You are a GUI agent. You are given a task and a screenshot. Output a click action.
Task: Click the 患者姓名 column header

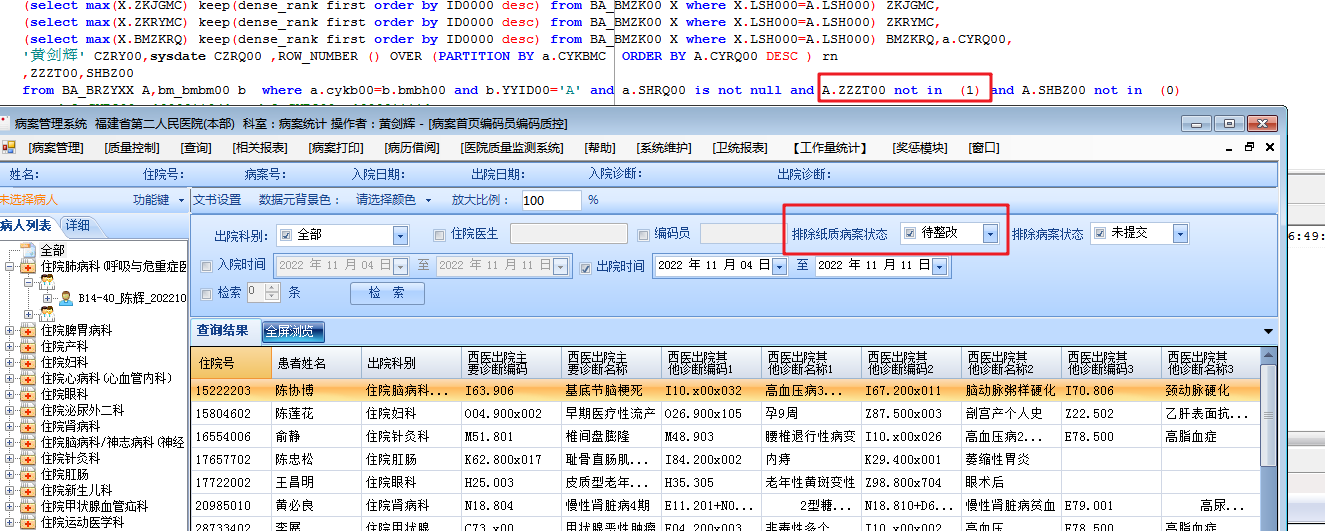click(x=316, y=363)
